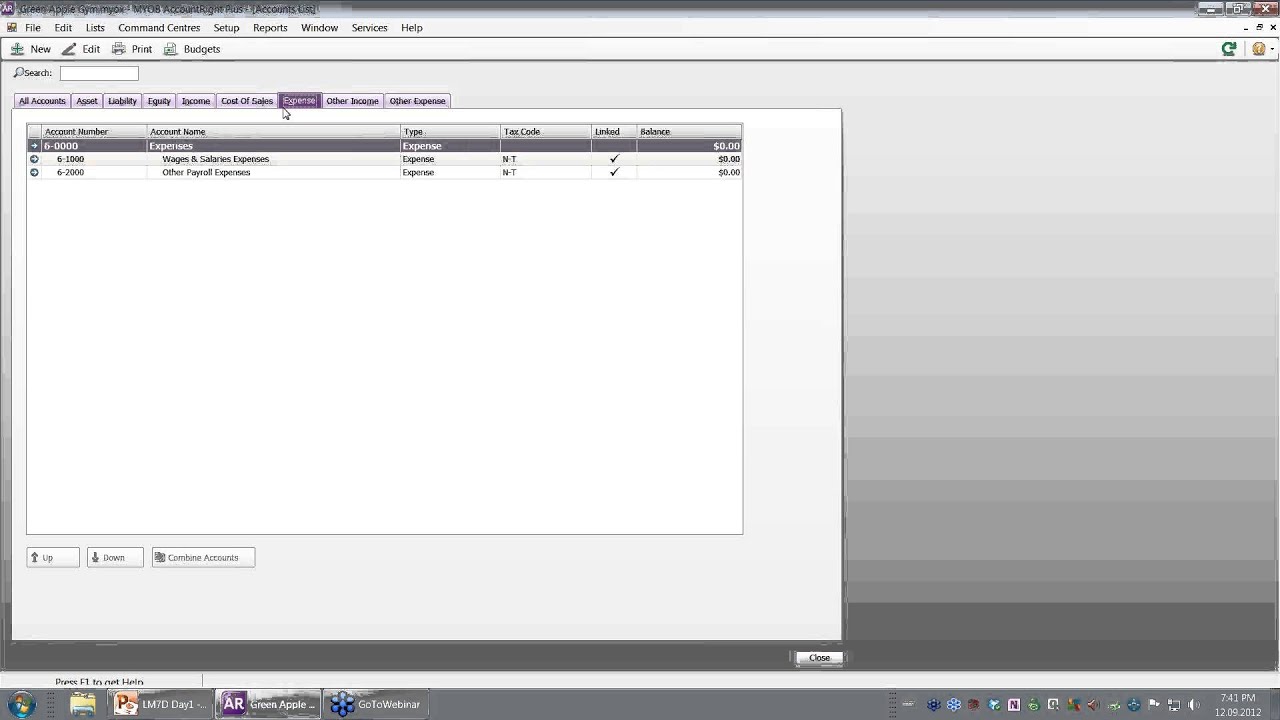1280x720 pixels.
Task: Click the clock showing 7:41 PM
Action: pyautogui.click(x=1238, y=698)
